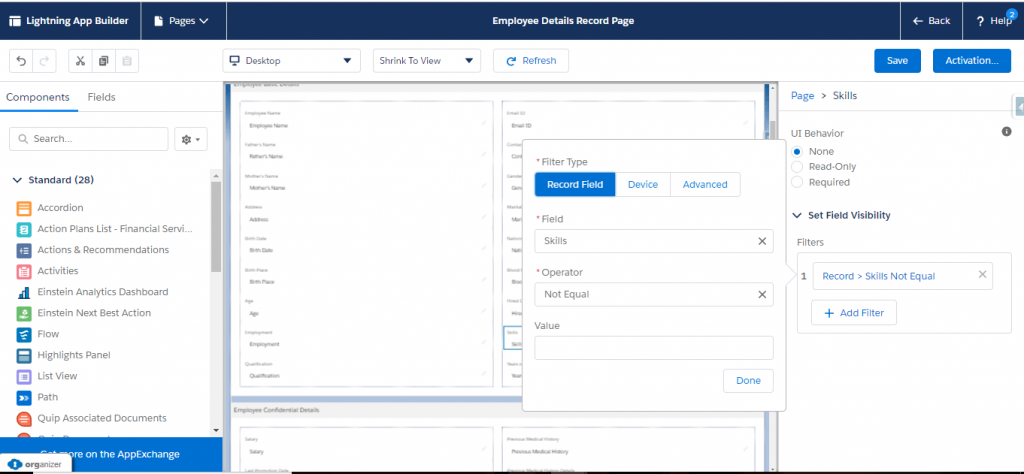Click the Refresh button
1024x474 pixels.
[531, 61]
